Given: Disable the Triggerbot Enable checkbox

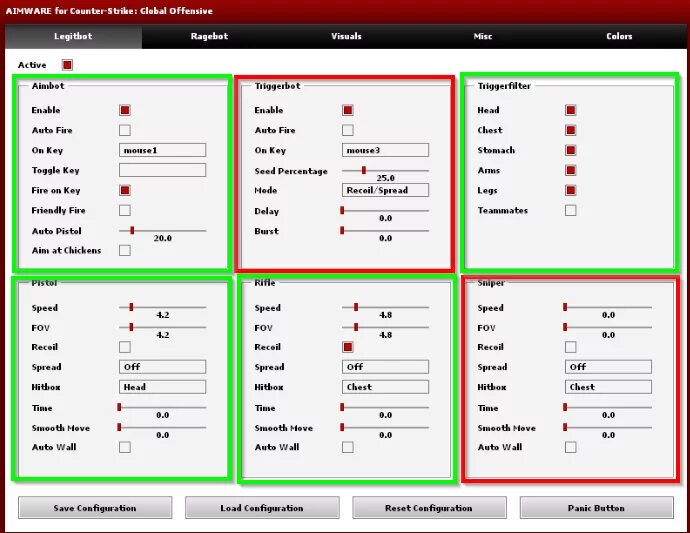Looking at the screenshot, I should 348,110.
